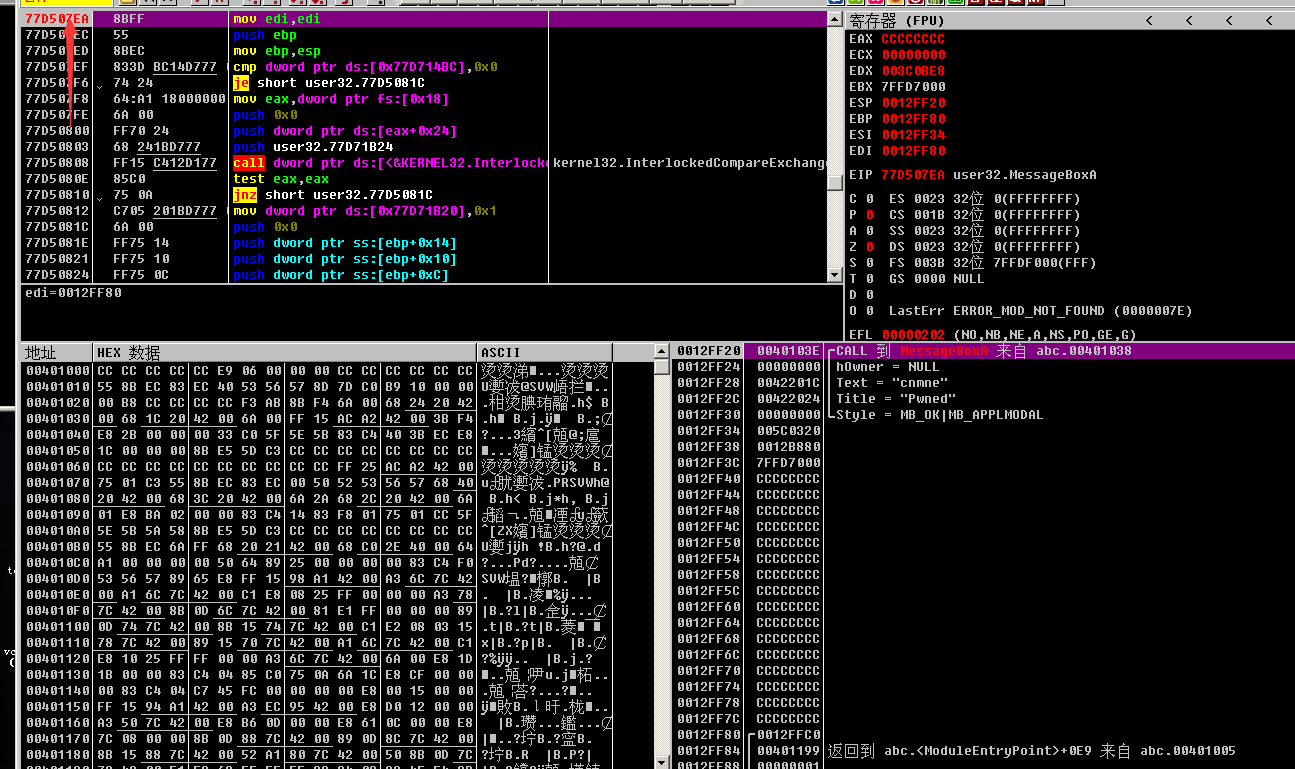
Task: Select the ESP register value 0012FF20
Action: pyautogui.click(x=912, y=103)
